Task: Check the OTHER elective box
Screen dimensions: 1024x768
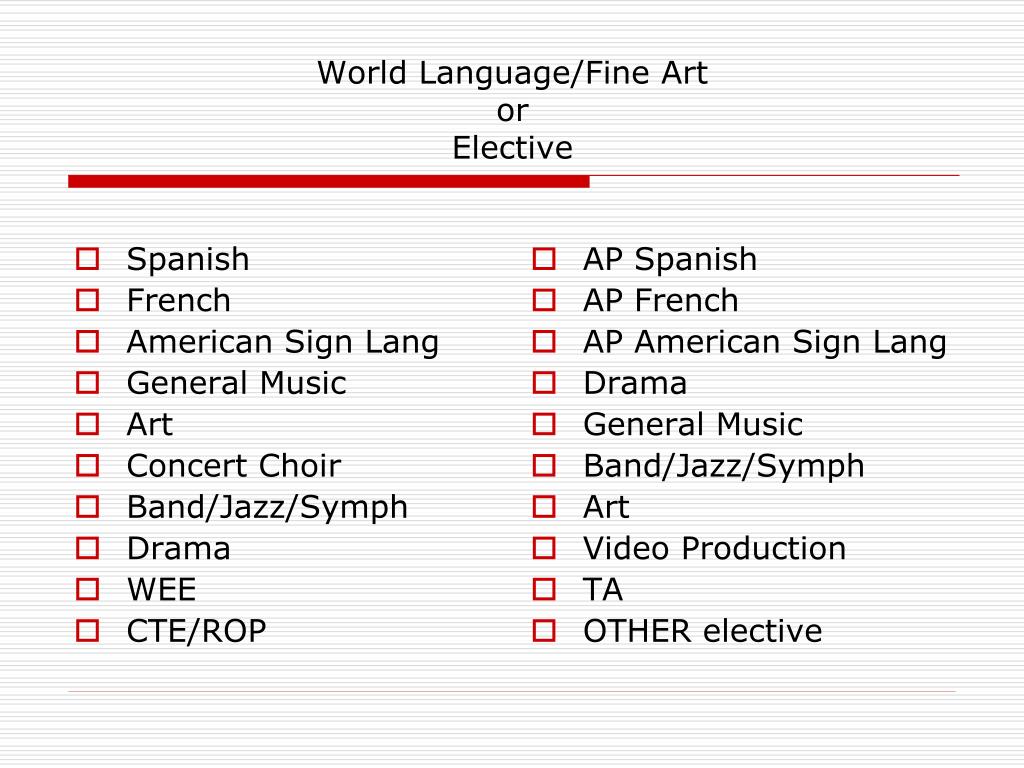Action: coord(544,631)
